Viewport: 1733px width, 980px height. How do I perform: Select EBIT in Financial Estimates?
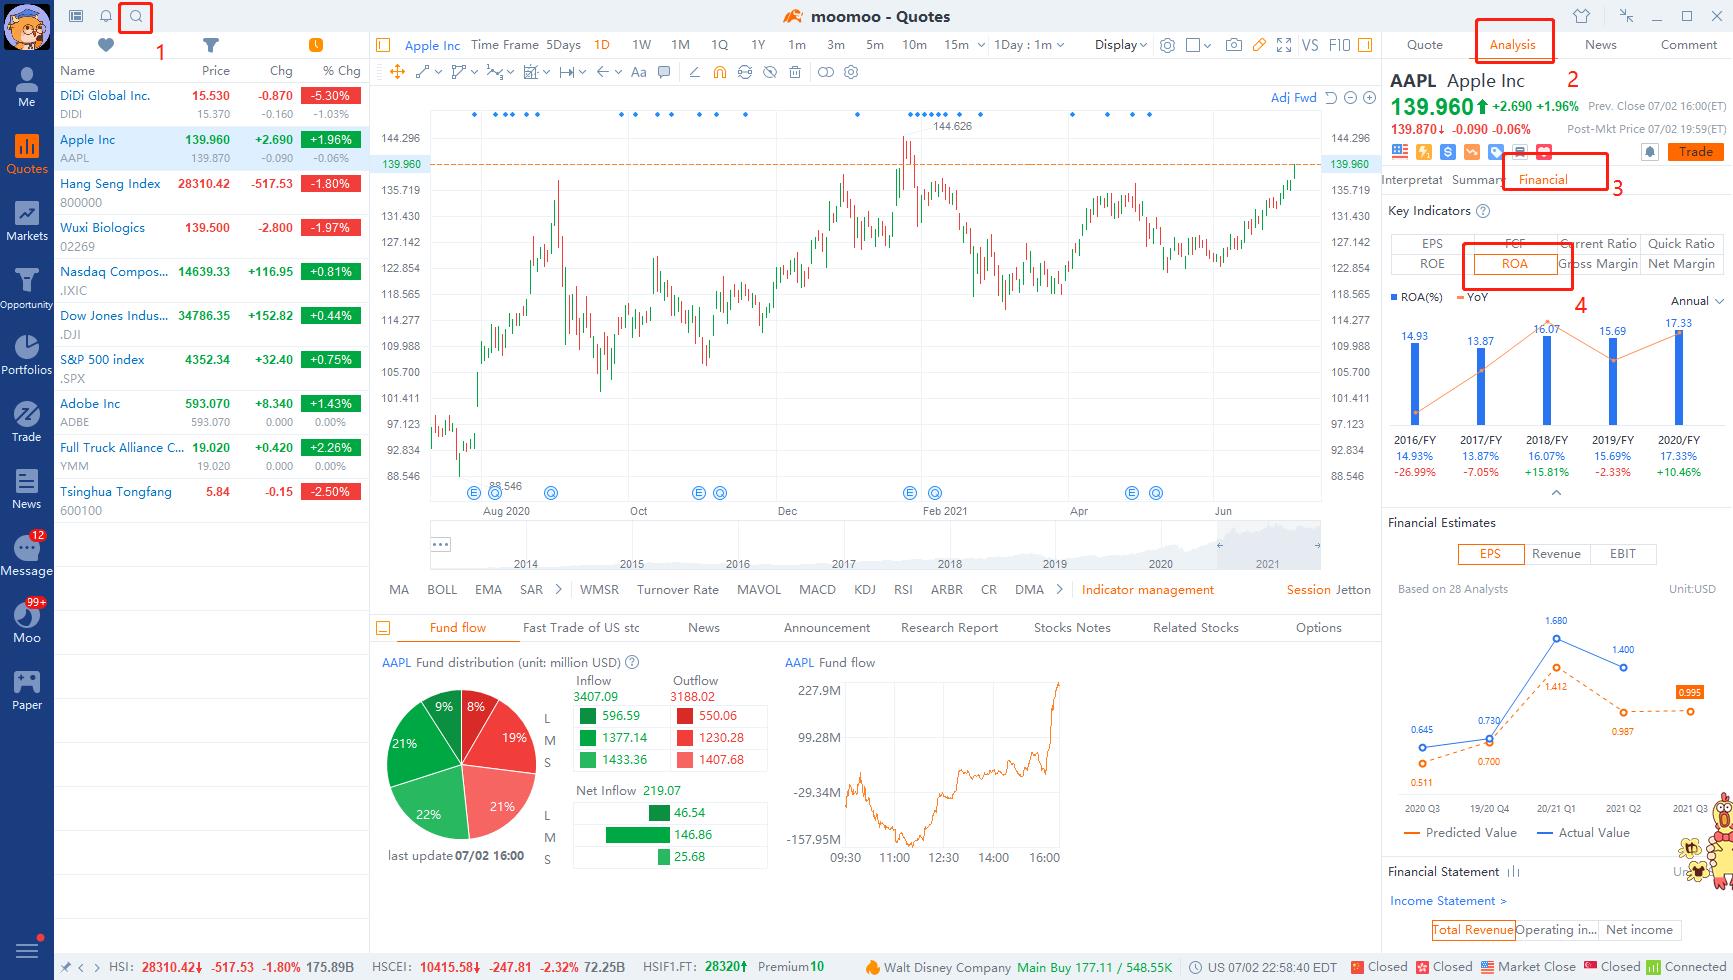pos(1622,554)
